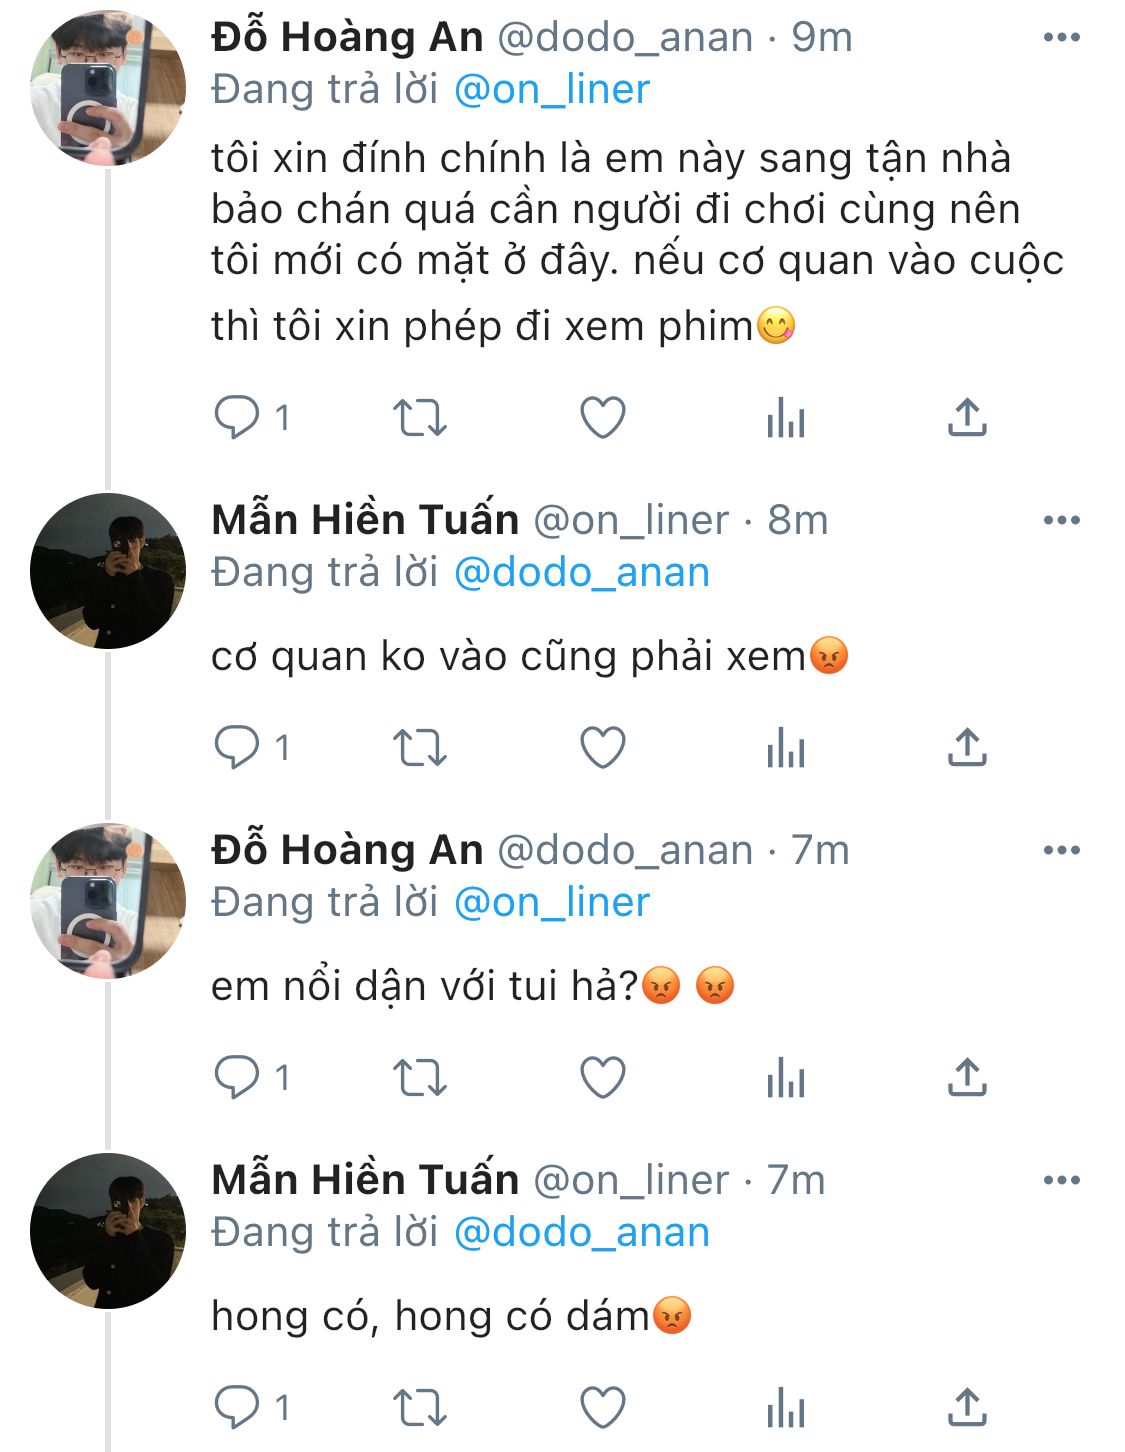The image size is (1125, 1452).
Task: Reply to the tweet "hong có, hong có dám"
Action: coord(238,1407)
